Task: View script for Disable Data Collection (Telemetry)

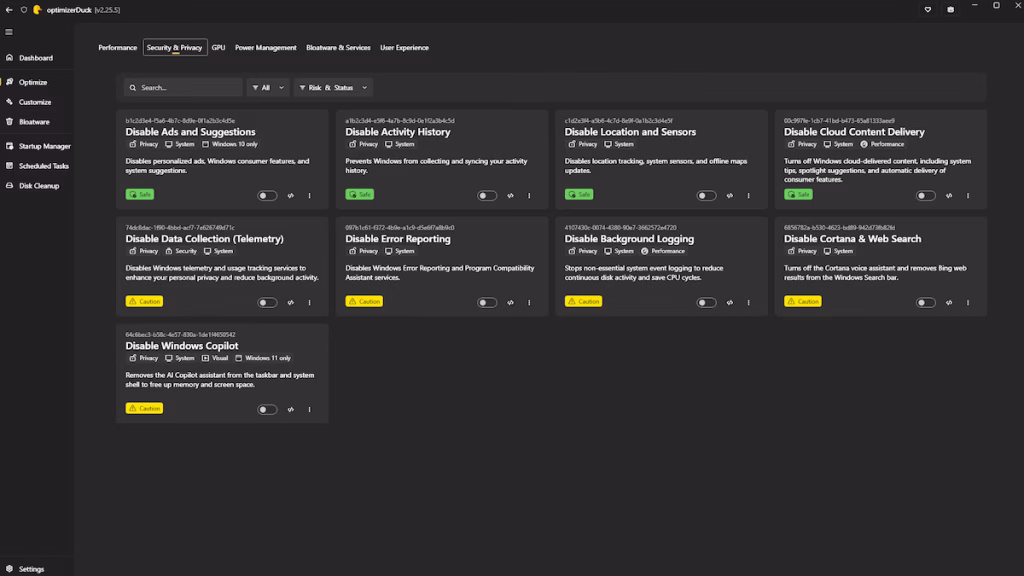Action: 291,302
